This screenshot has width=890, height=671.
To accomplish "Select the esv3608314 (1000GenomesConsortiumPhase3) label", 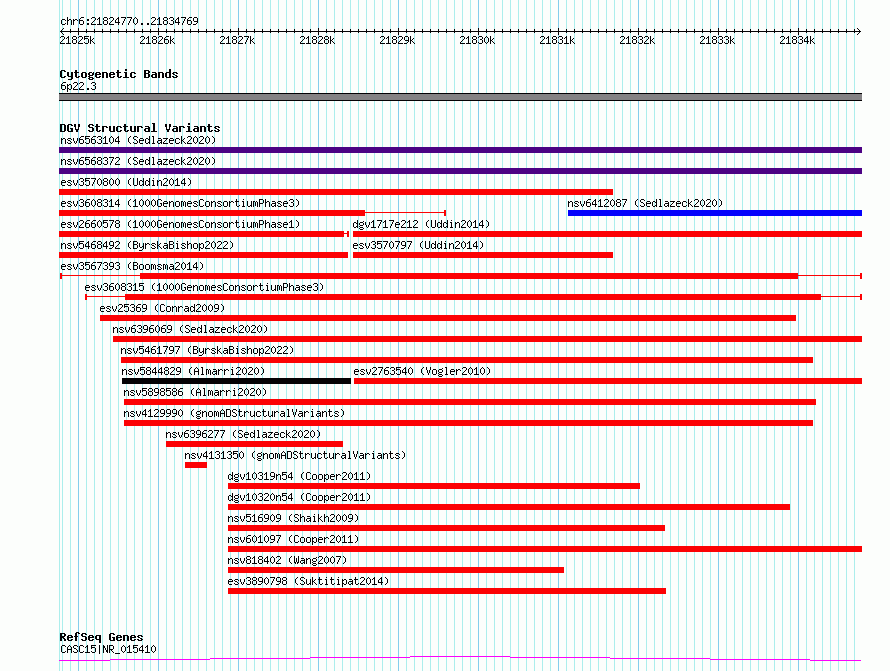I will click(180, 203).
